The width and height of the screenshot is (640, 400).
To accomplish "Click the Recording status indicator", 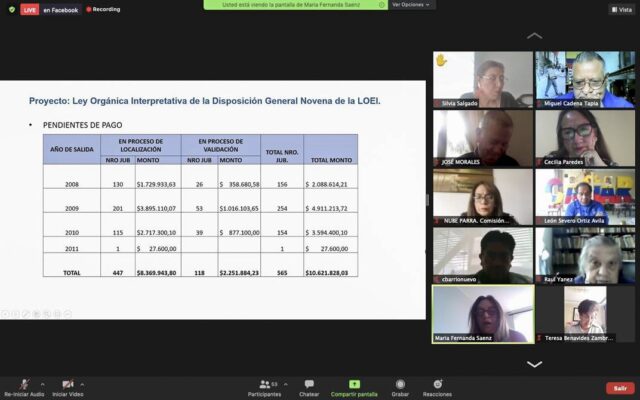I will coord(103,9).
